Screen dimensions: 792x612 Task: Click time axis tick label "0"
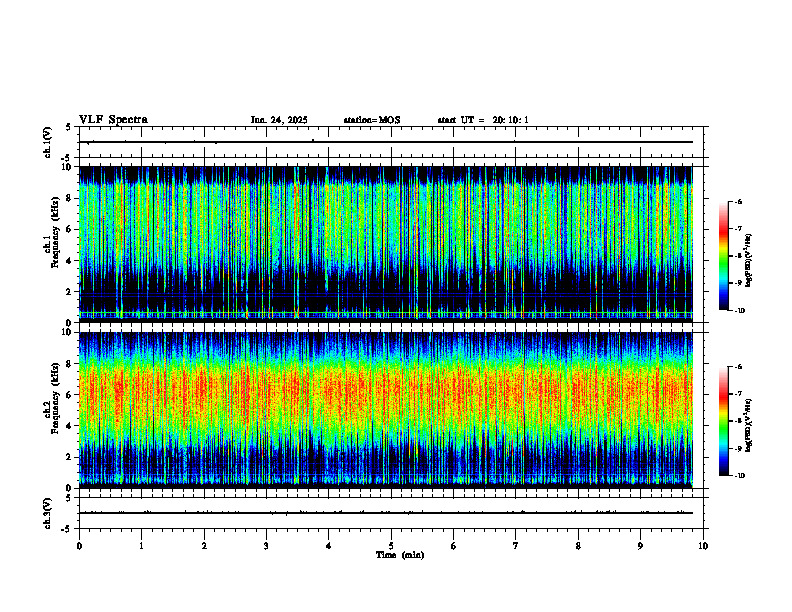(79, 546)
